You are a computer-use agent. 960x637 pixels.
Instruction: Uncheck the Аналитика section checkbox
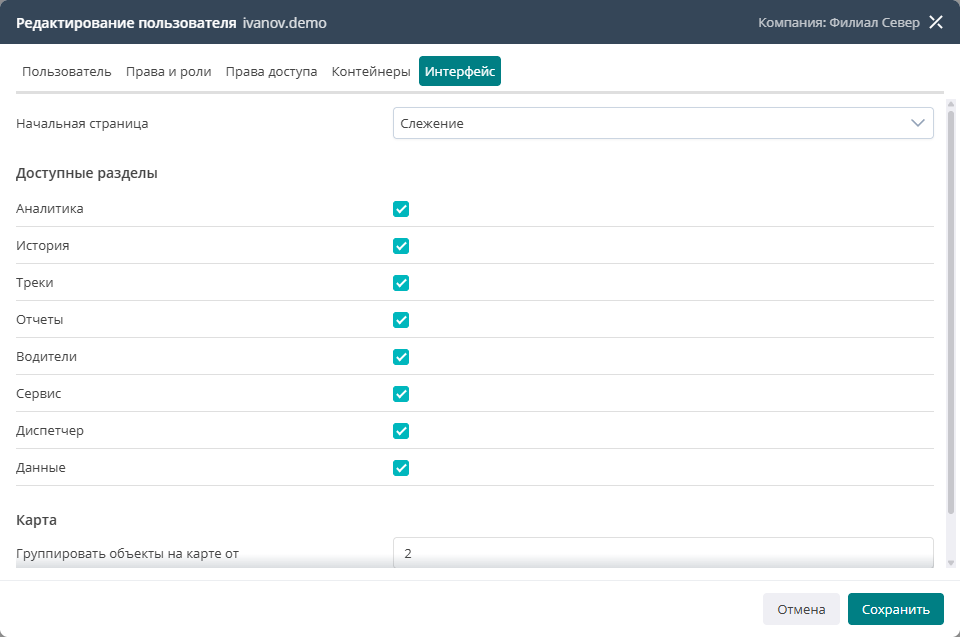tap(401, 209)
